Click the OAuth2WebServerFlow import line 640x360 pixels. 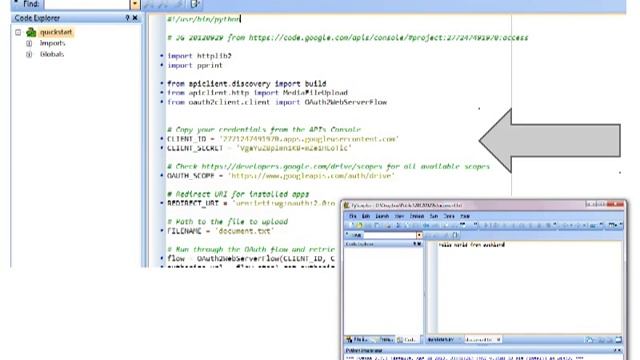click(x=277, y=102)
